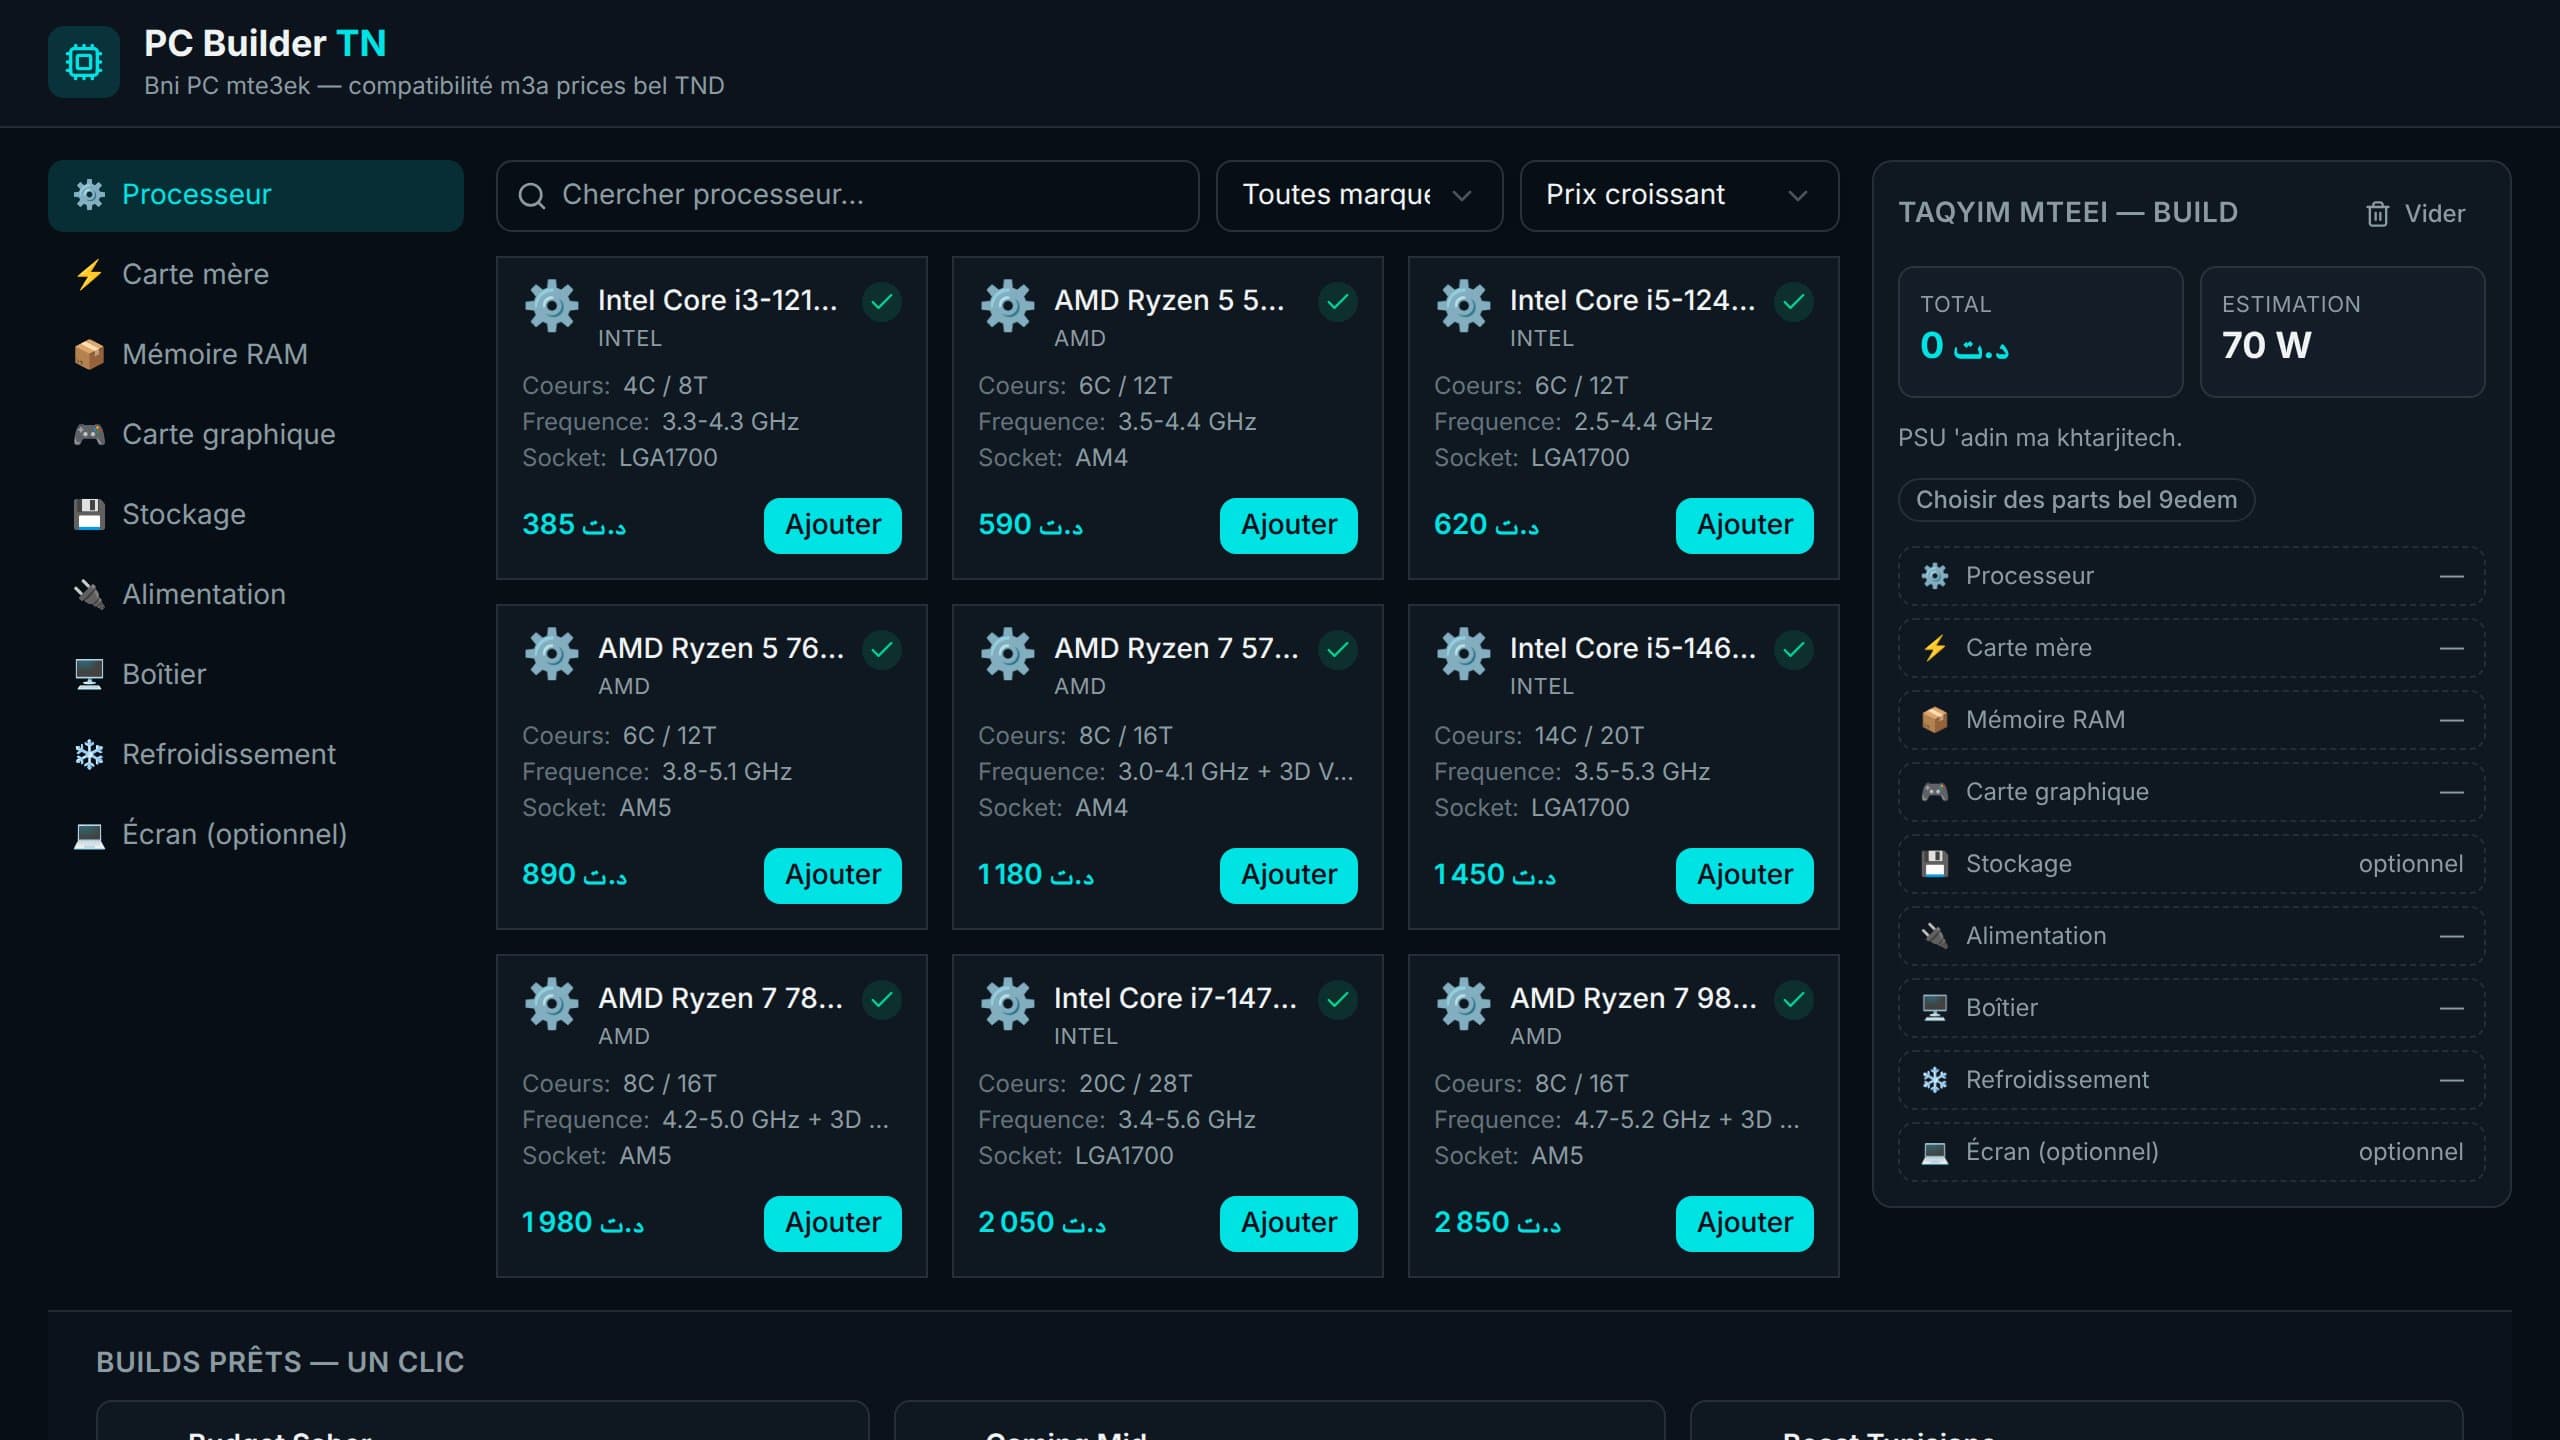Image resolution: width=2560 pixels, height=1440 pixels.
Task: Click the floppy disk Stockage icon in sidebar
Action: tap(89, 514)
